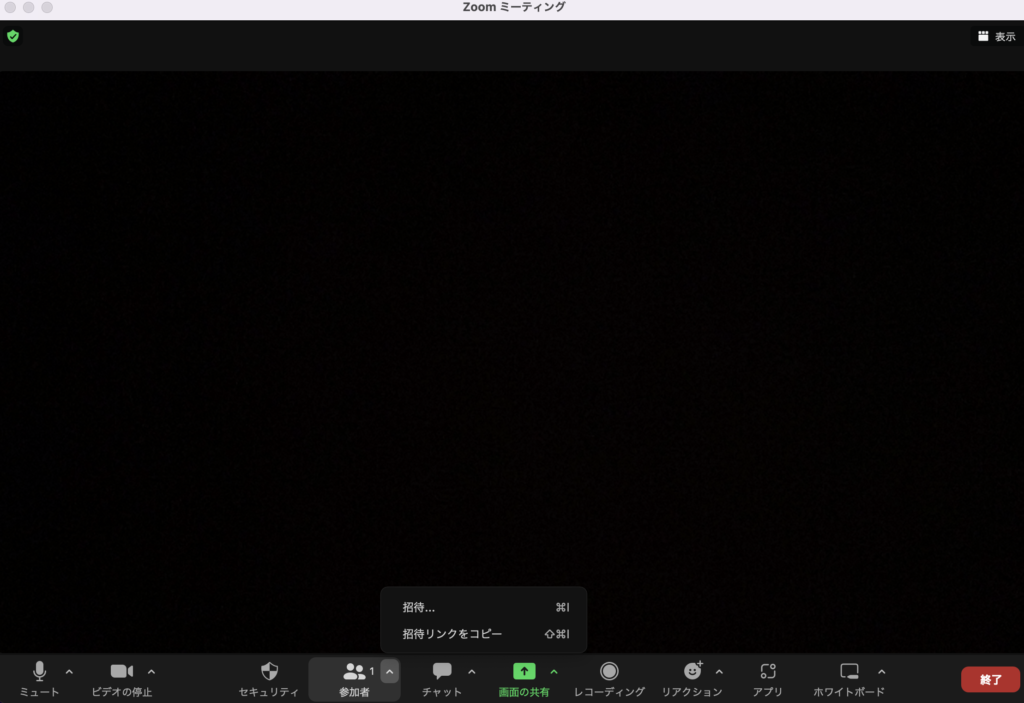Expand share options arrow beside Share Screen
Viewport: 1024px width, 703px height.
click(554, 672)
